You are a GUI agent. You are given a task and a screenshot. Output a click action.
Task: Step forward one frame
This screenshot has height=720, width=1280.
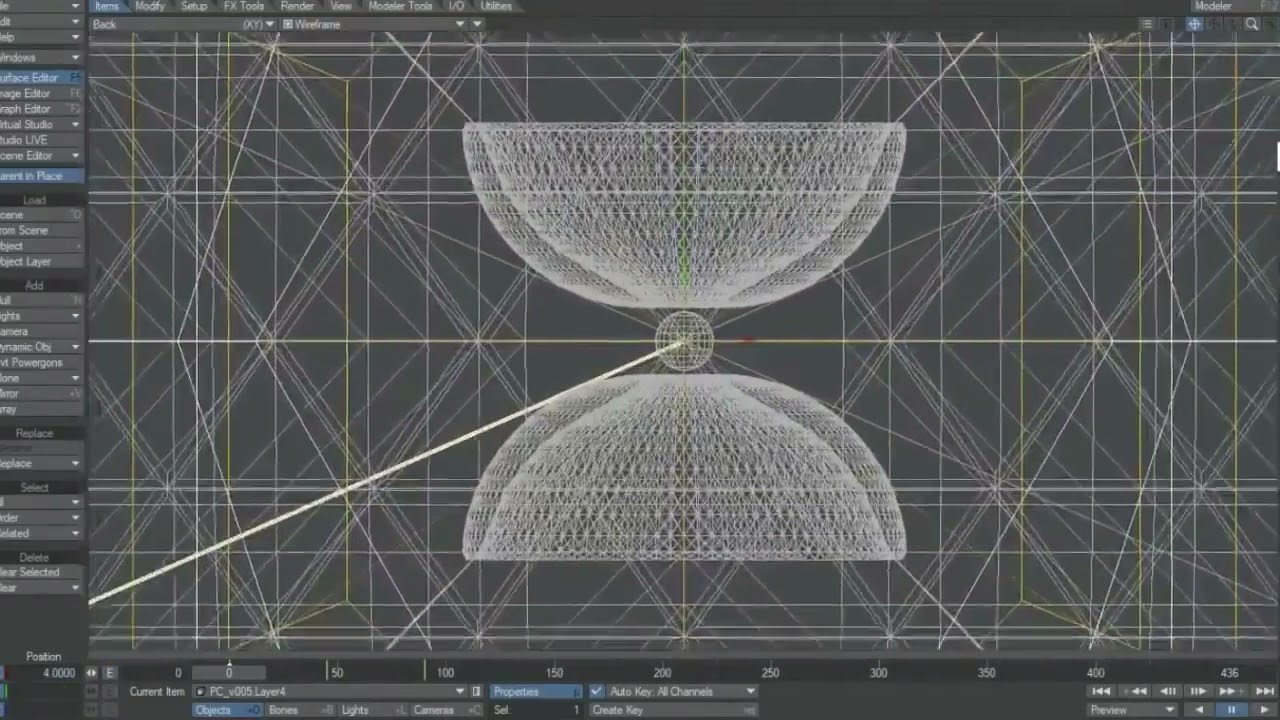click(x=1197, y=691)
